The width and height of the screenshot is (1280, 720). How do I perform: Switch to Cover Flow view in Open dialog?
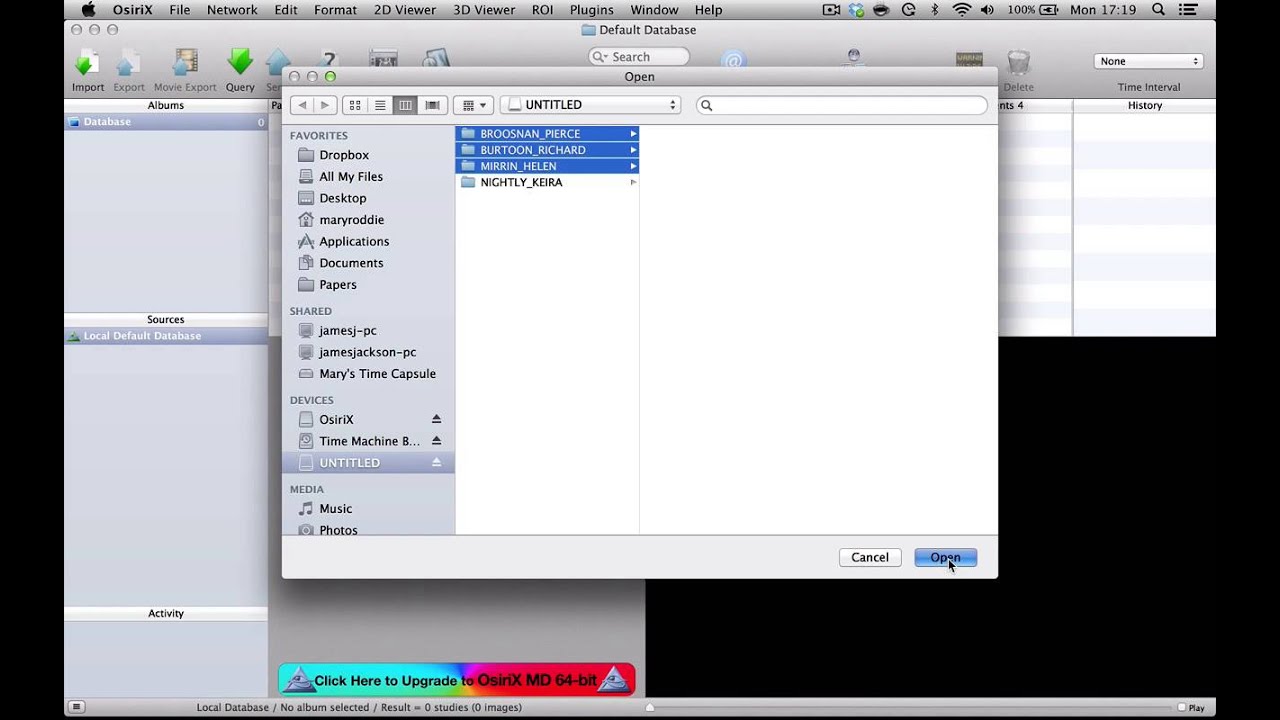(x=432, y=105)
